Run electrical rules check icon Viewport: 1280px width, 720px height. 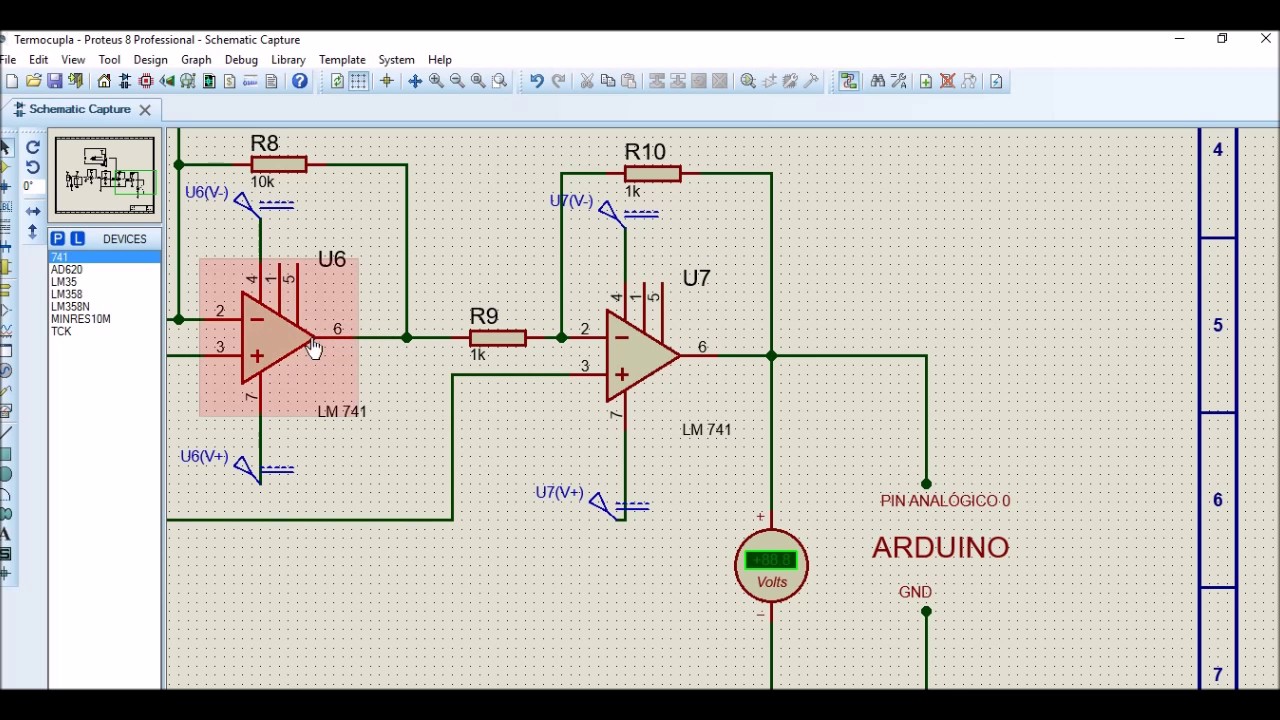(x=996, y=81)
